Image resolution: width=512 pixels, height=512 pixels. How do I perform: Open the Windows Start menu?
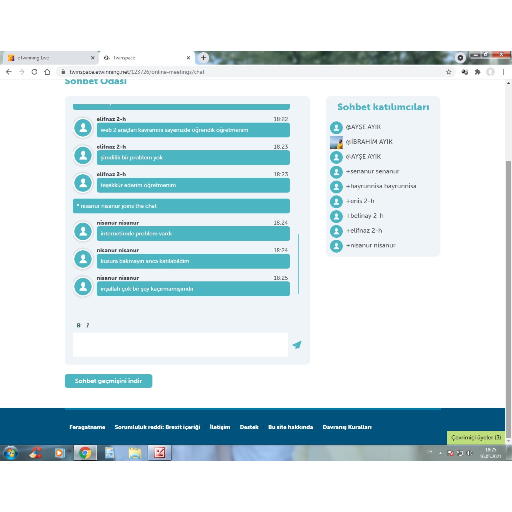click(10, 453)
